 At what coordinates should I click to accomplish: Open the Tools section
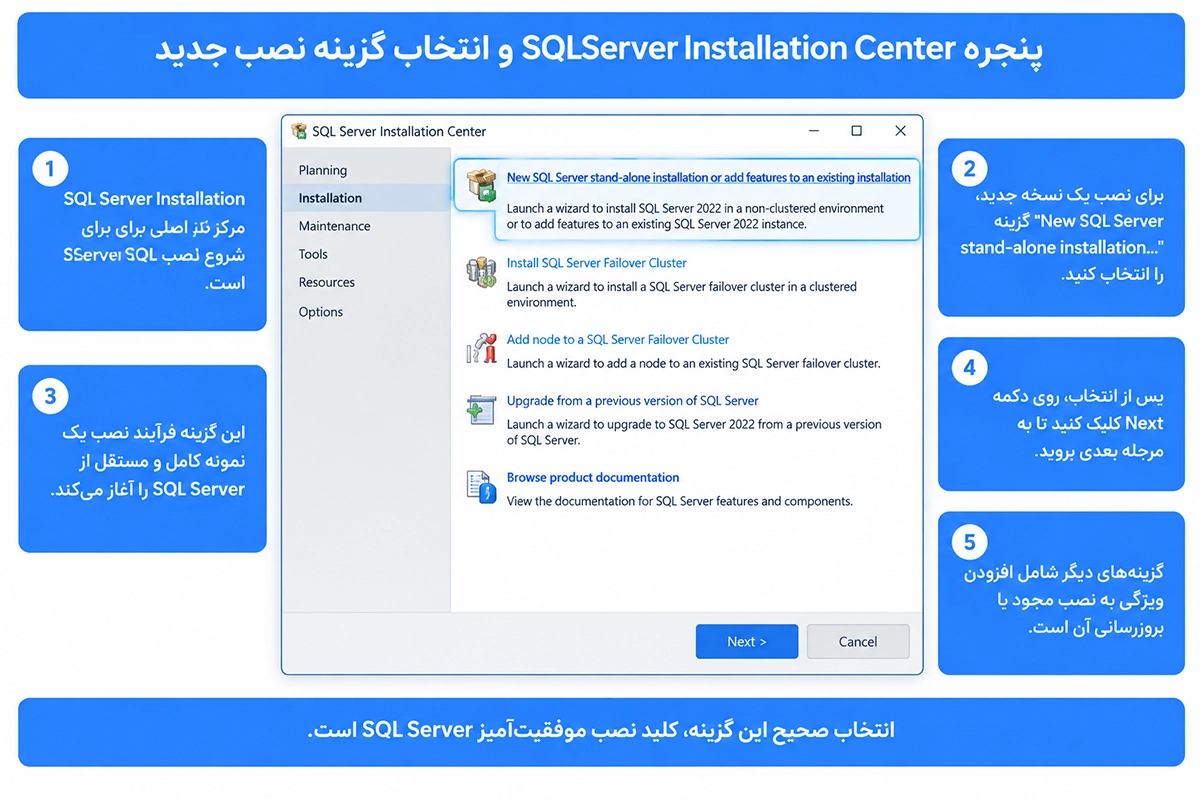coord(313,254)
